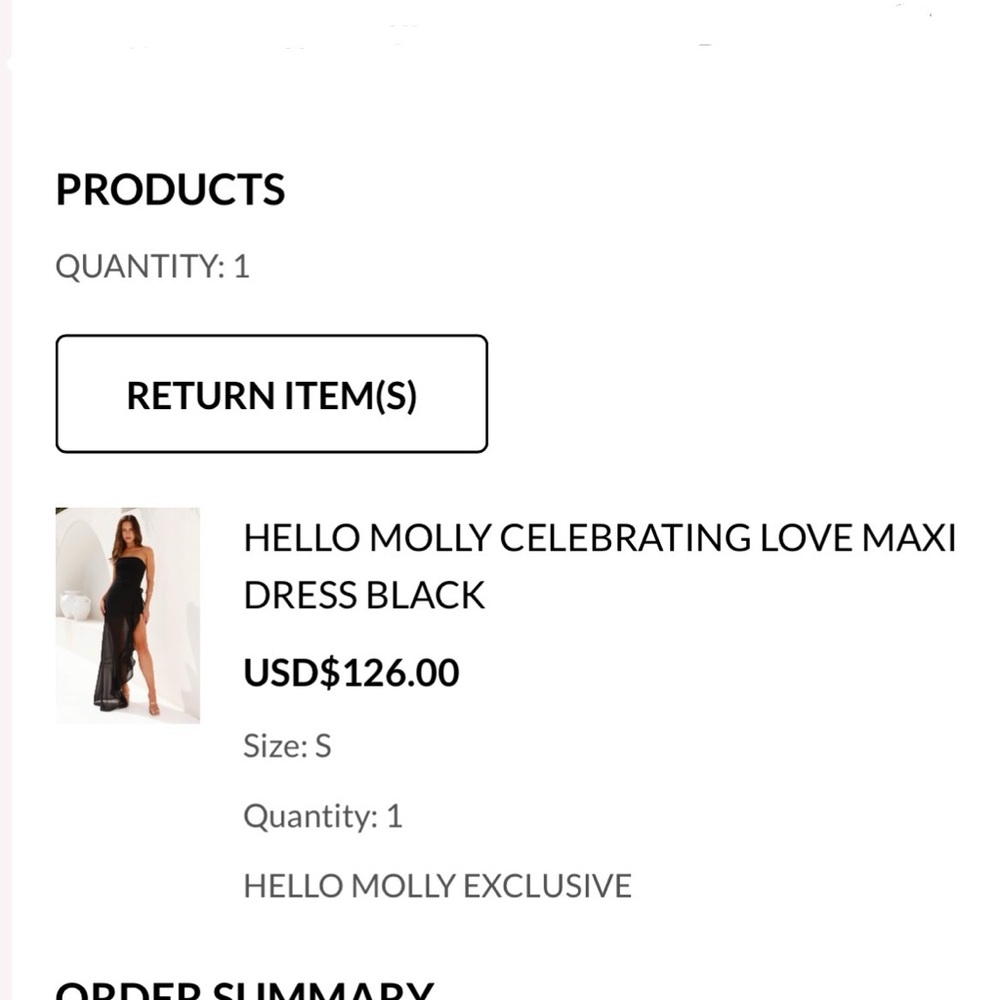Select the Quantity: 1 text under the dress

click(321, 815)
